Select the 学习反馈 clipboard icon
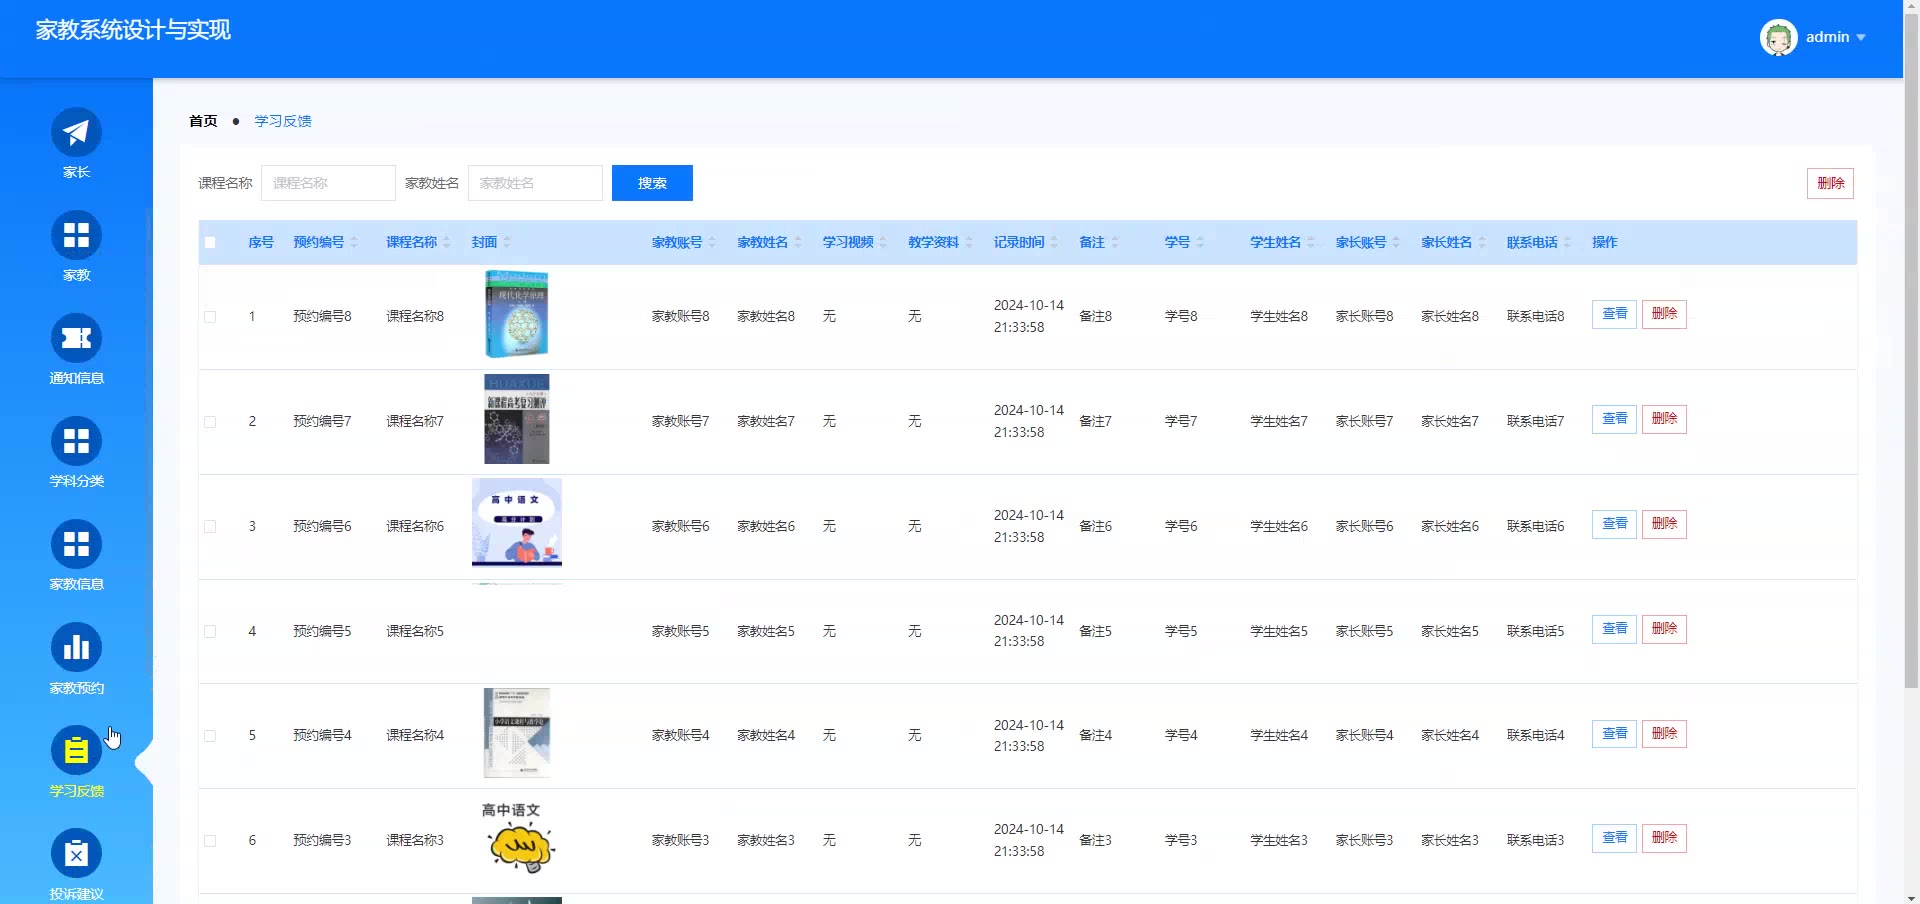 point(76,751)
